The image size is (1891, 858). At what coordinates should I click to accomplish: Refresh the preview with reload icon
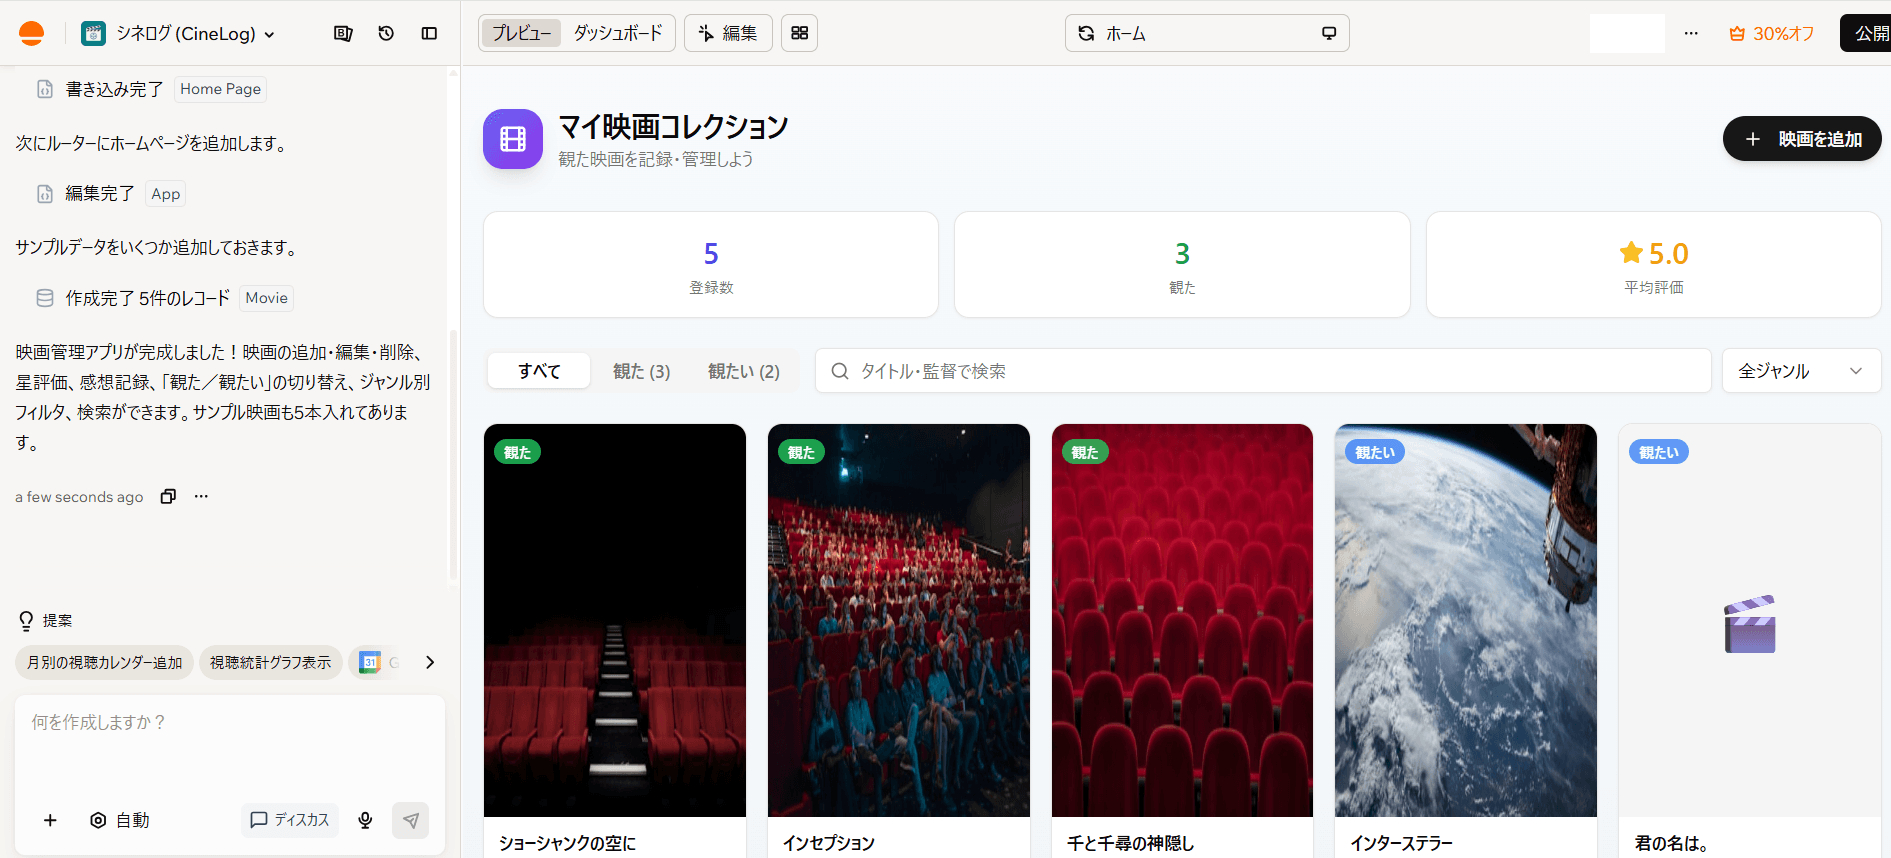coord(1086,33)
